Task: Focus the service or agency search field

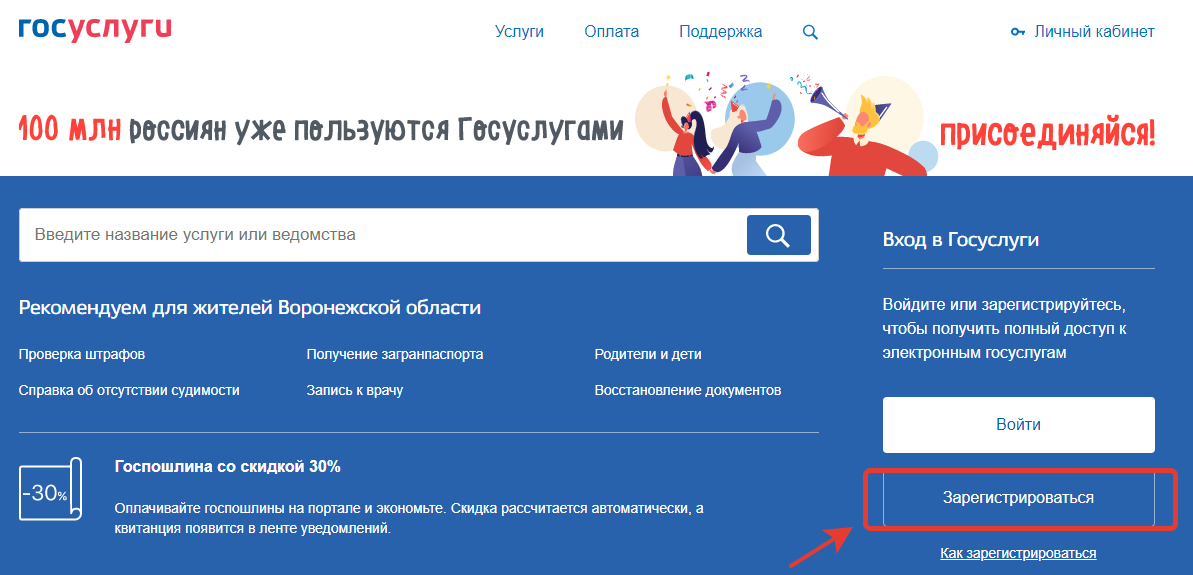Action: (x=380, y=235)
